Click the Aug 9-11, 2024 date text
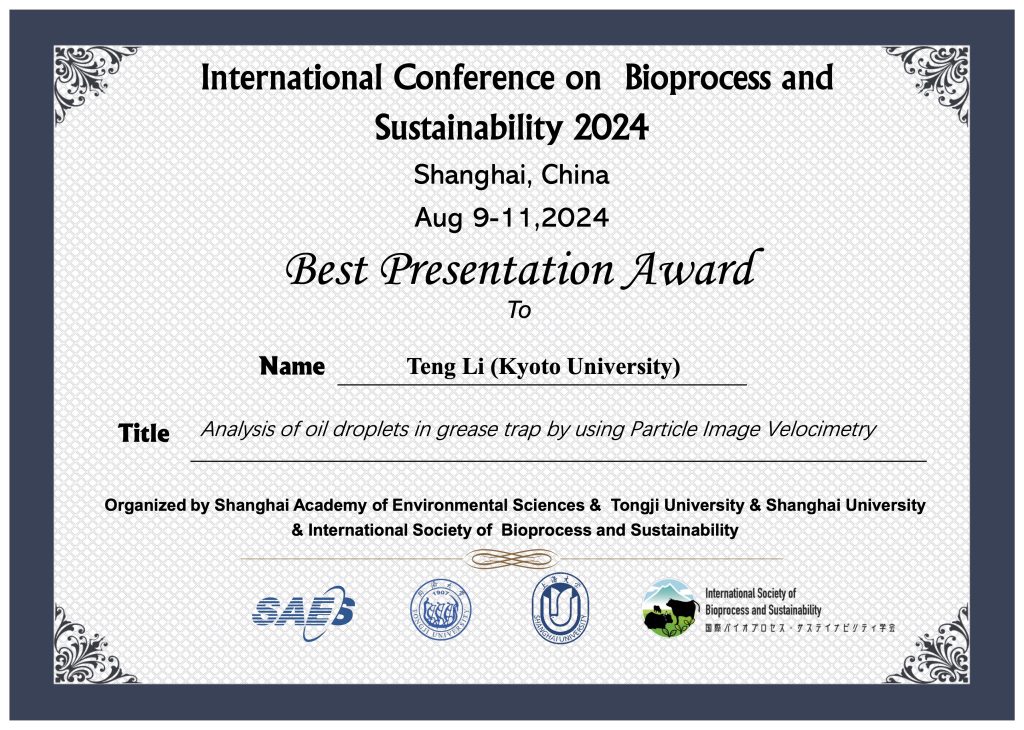The image size is (1024, 730). [513, 216]
